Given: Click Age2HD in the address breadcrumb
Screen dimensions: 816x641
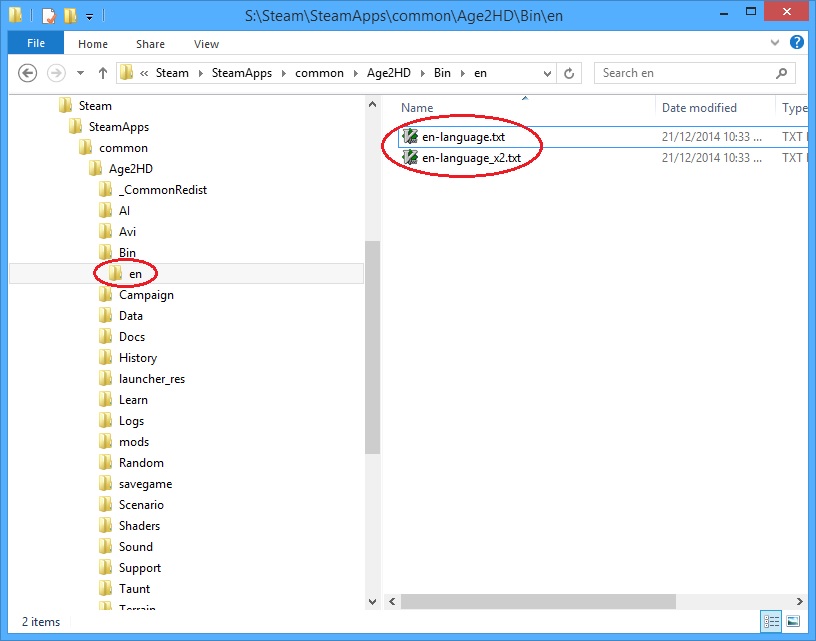Looking at the screenshot, I should tap(389, 73).
